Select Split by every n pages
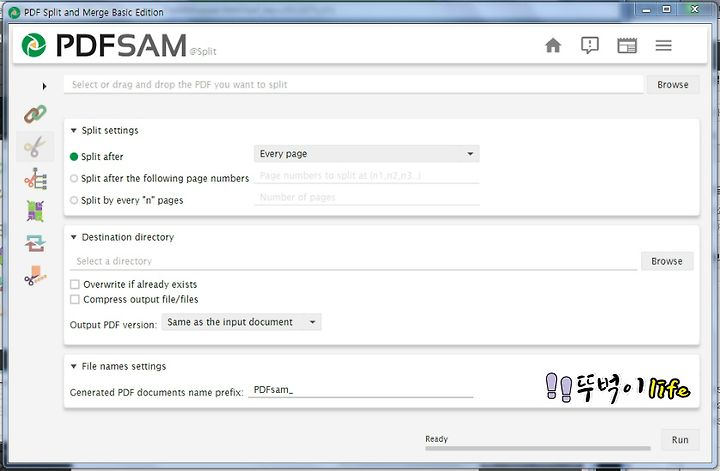 [74, 200]
